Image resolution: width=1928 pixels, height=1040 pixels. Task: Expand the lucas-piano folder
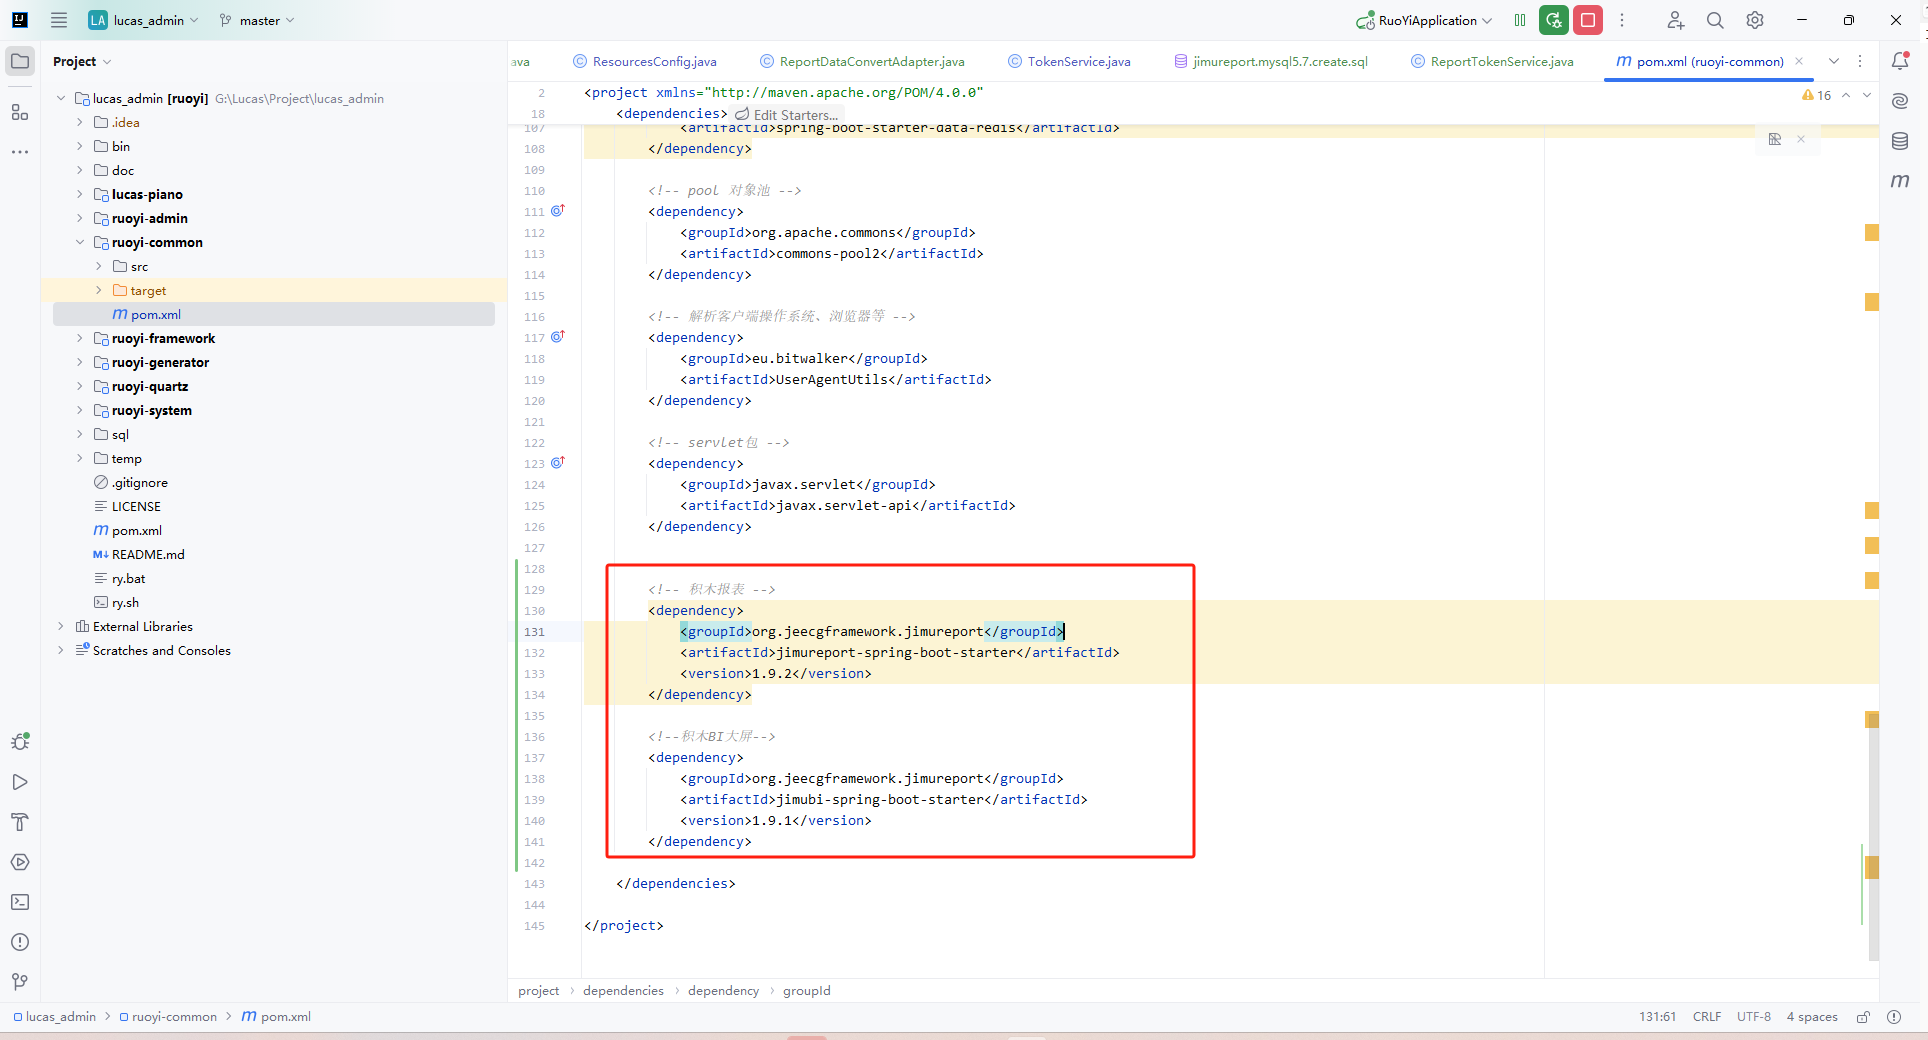pyautogui.click(x=80, y=194)
